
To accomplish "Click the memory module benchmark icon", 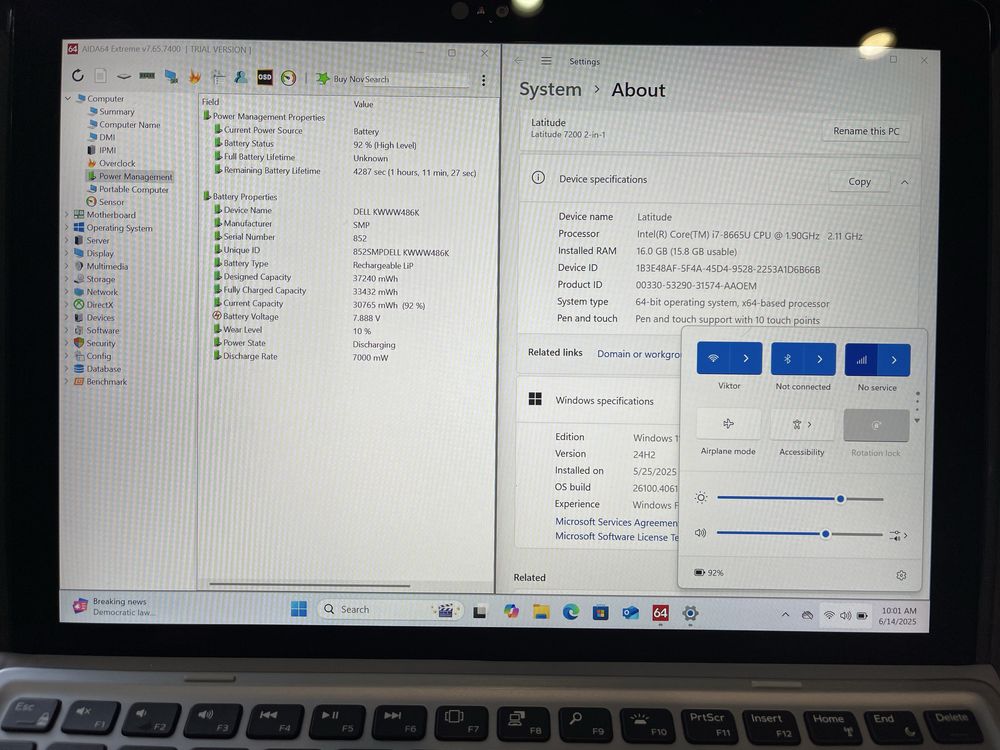I will pyautogui.click(x=147, y=76).
